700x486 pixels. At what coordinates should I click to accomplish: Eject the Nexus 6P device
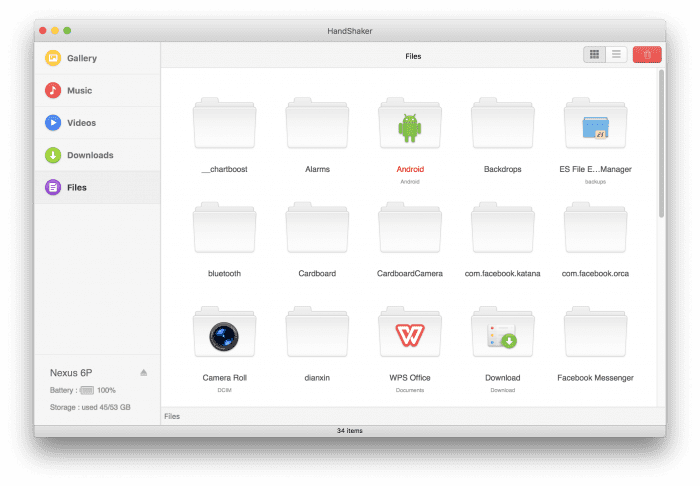[x=143, y=373]
